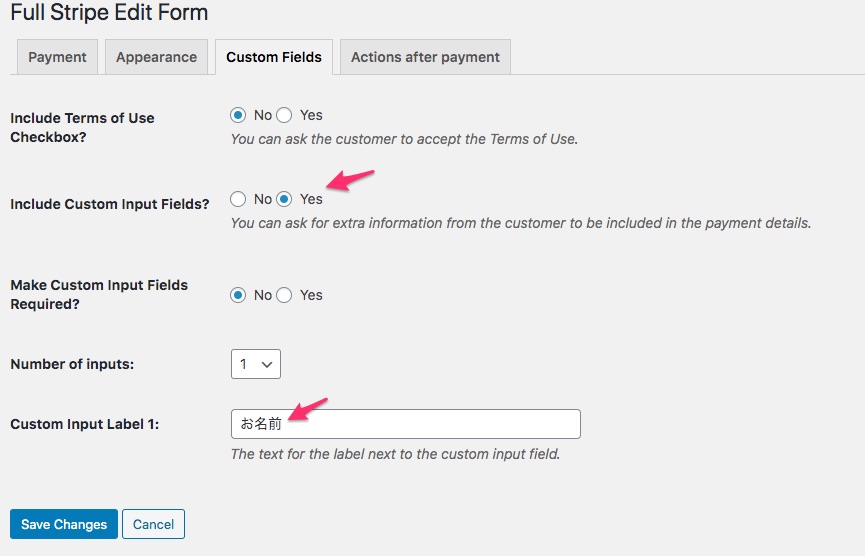Click the chevron arrow in inputs selector
The image size is (865, 556).
pyautogui.click(x=267, y=365)
